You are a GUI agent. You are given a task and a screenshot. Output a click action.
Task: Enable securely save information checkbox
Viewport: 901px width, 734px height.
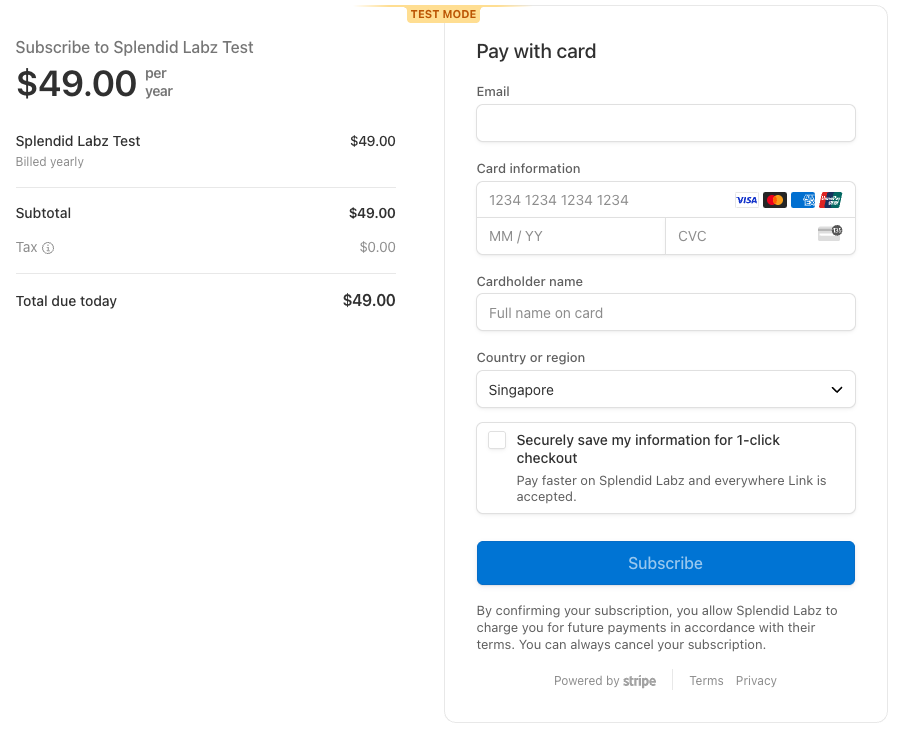coord(497,441)
